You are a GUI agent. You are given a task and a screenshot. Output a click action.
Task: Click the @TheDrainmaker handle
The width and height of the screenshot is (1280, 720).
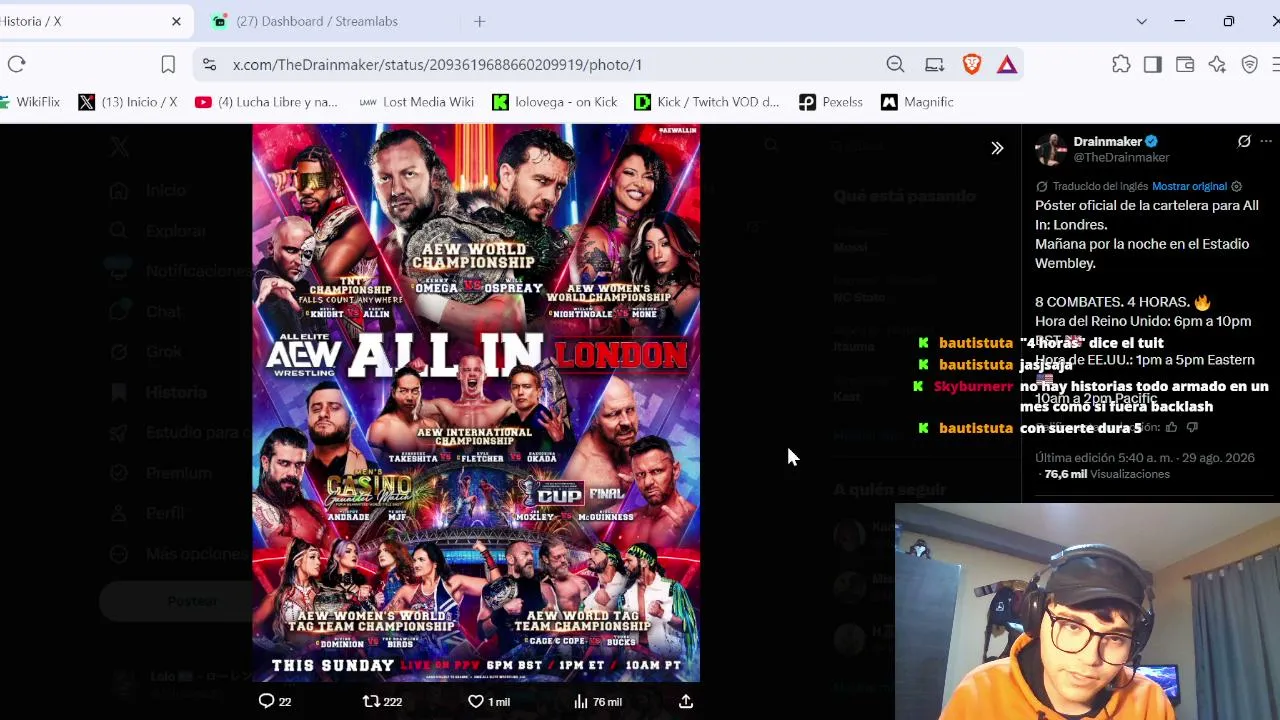[x=1121, y=158]
